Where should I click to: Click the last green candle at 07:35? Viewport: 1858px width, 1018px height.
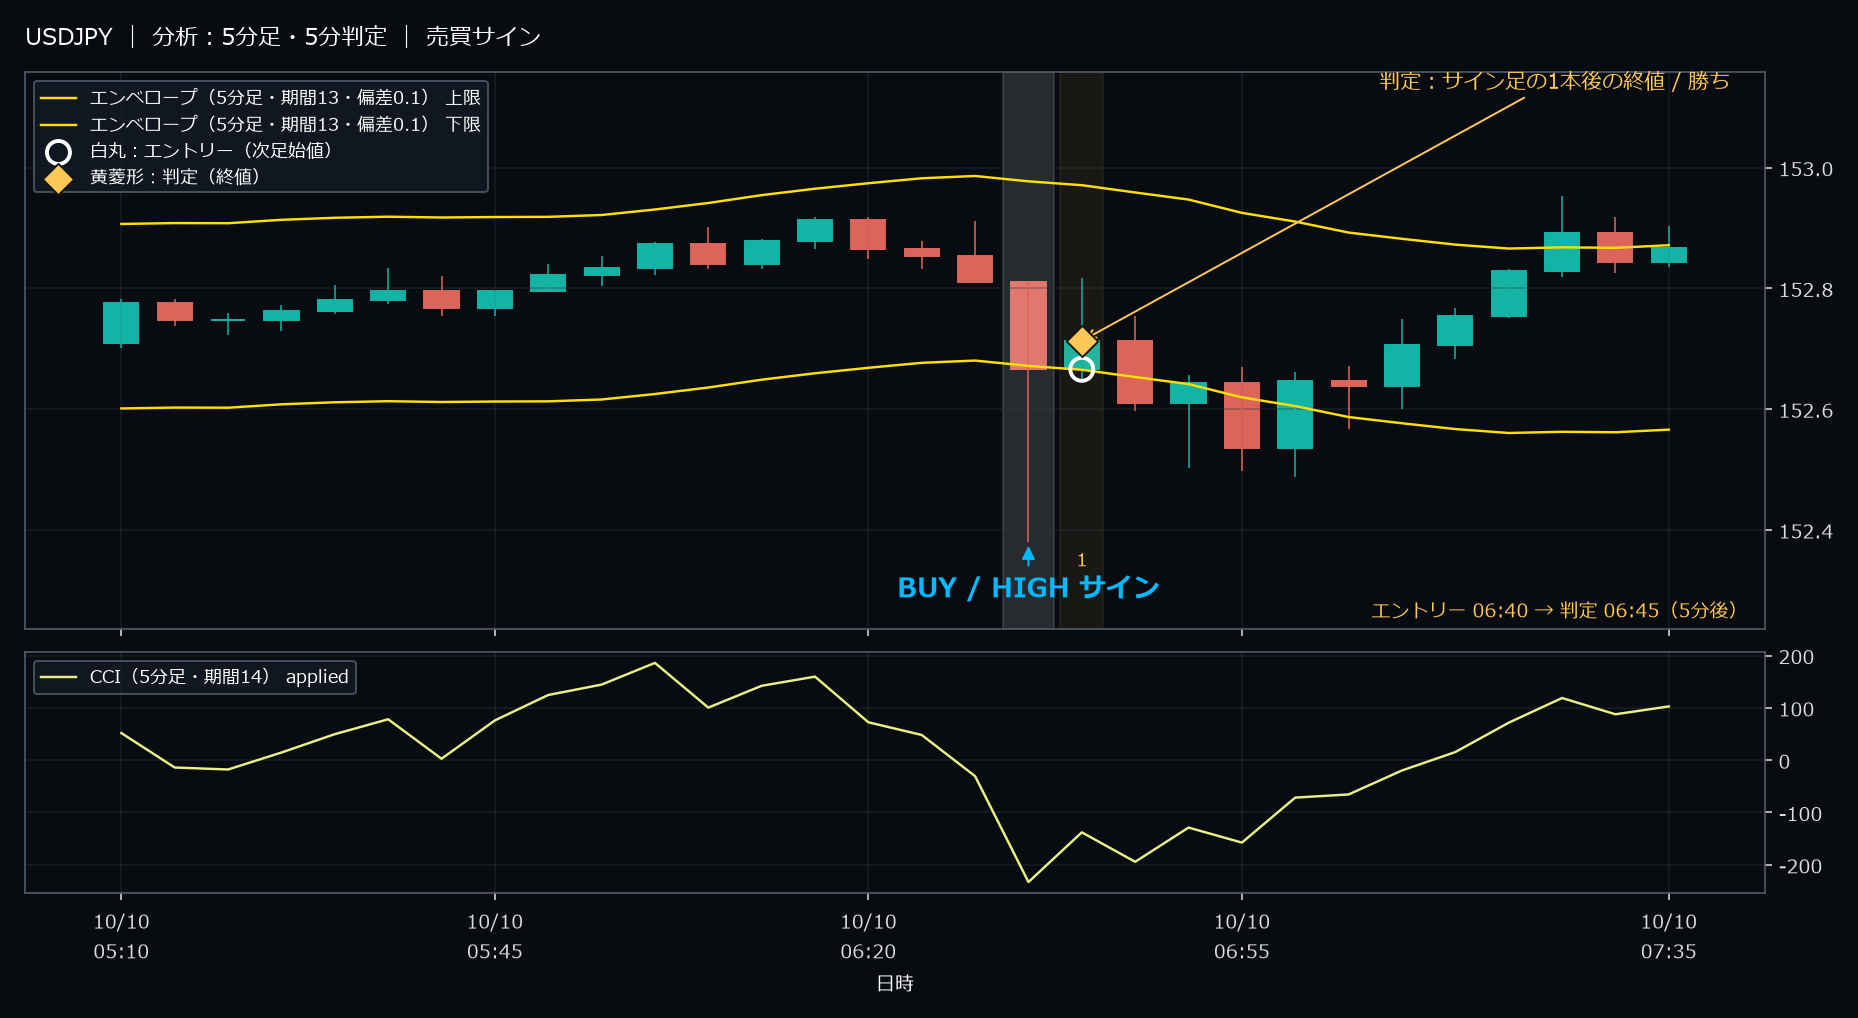point(1668,255)
